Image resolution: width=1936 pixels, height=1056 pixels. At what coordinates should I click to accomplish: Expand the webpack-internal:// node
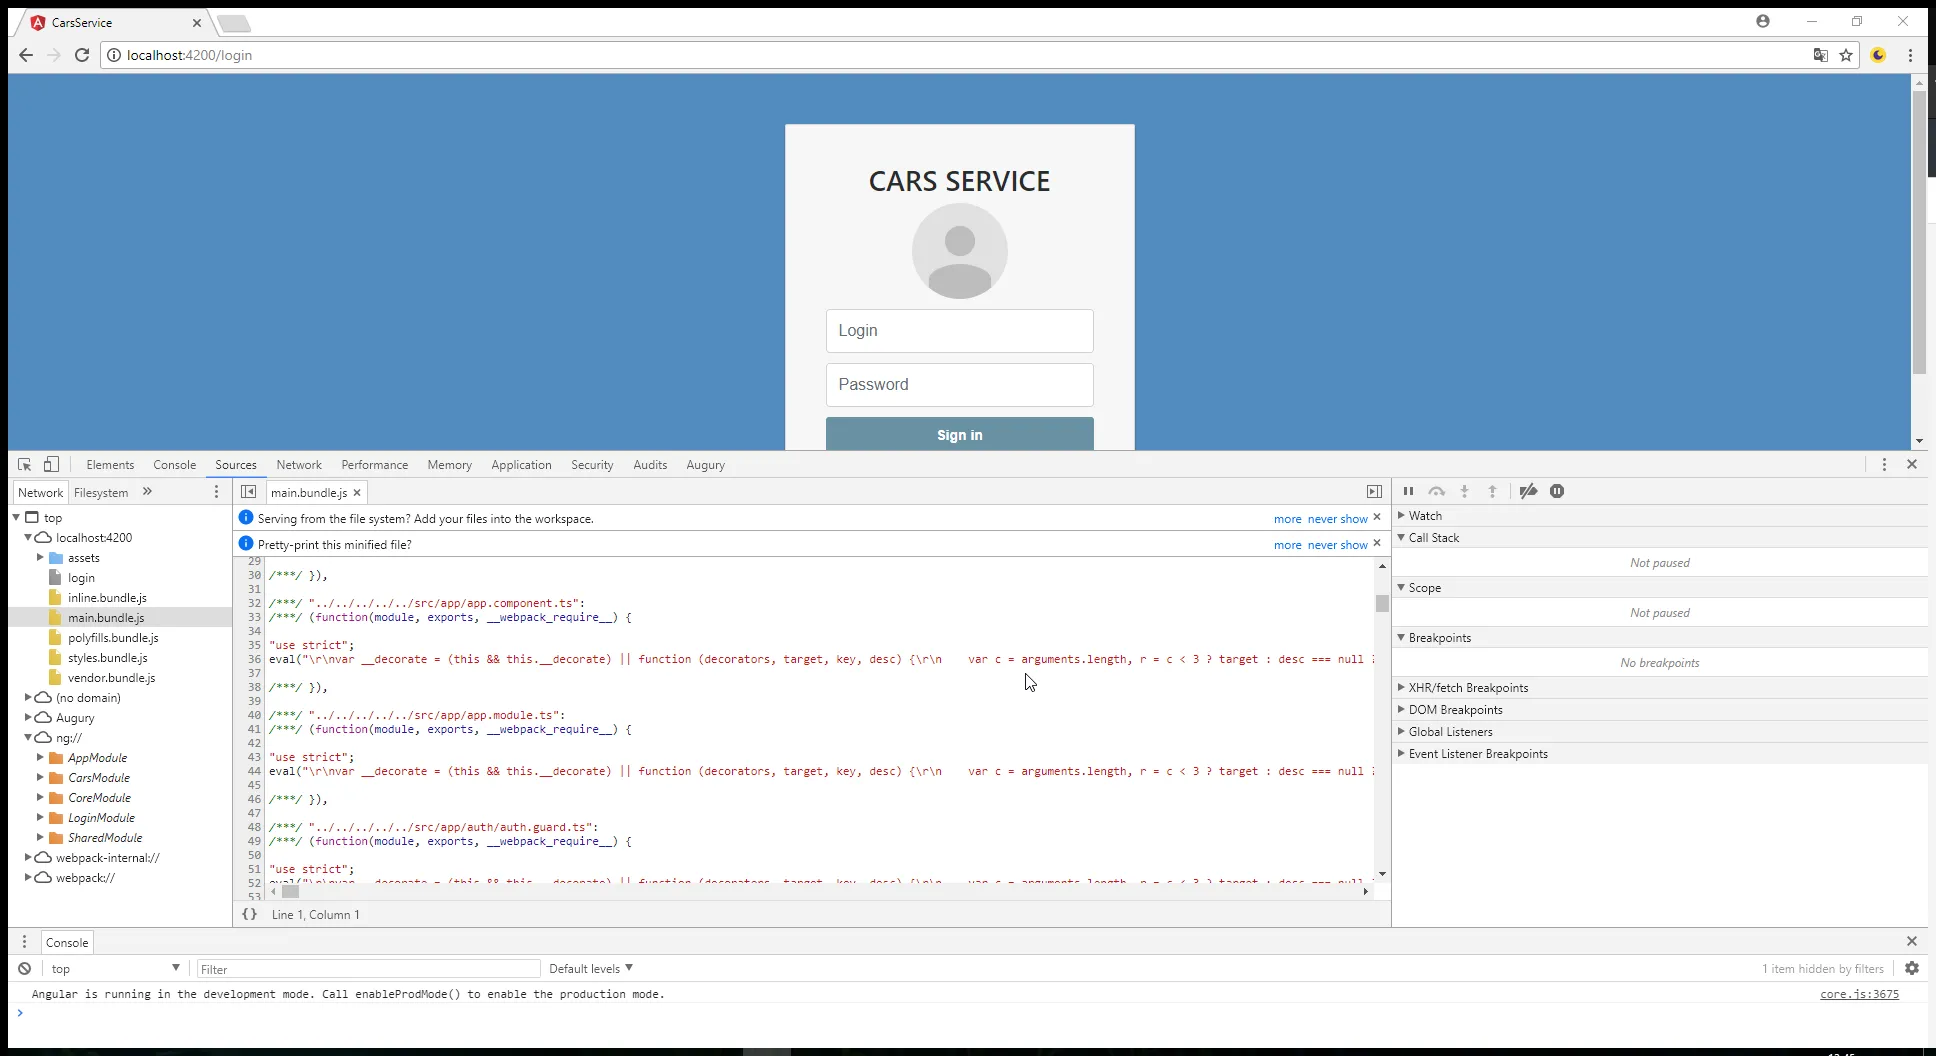(28, 857)
